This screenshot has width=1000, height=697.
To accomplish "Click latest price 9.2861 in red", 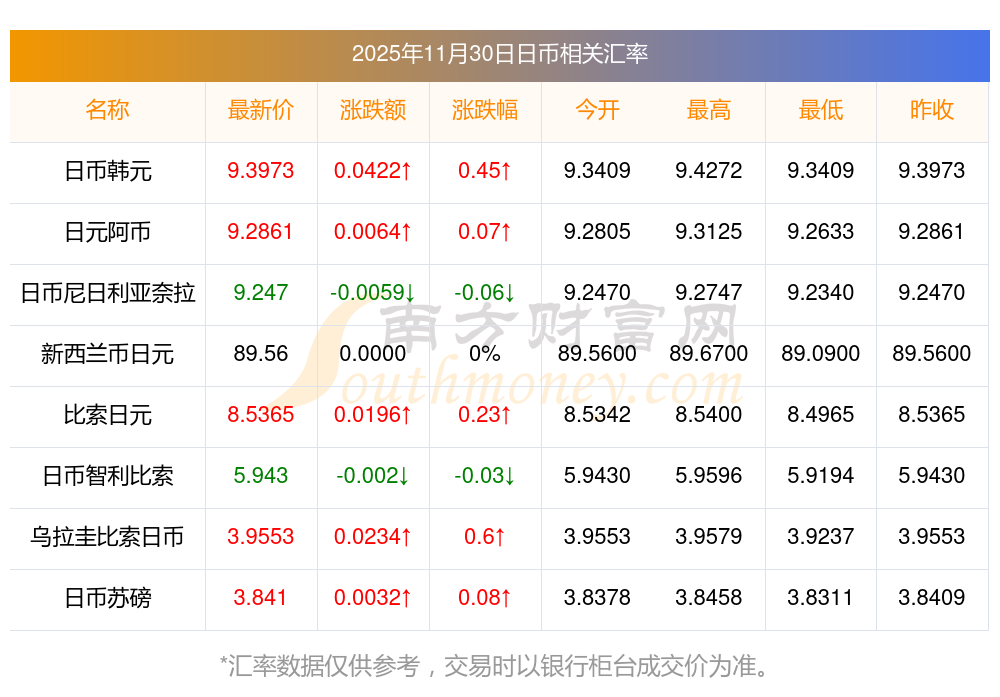I will pyautogui.click(x=261, y=231).
